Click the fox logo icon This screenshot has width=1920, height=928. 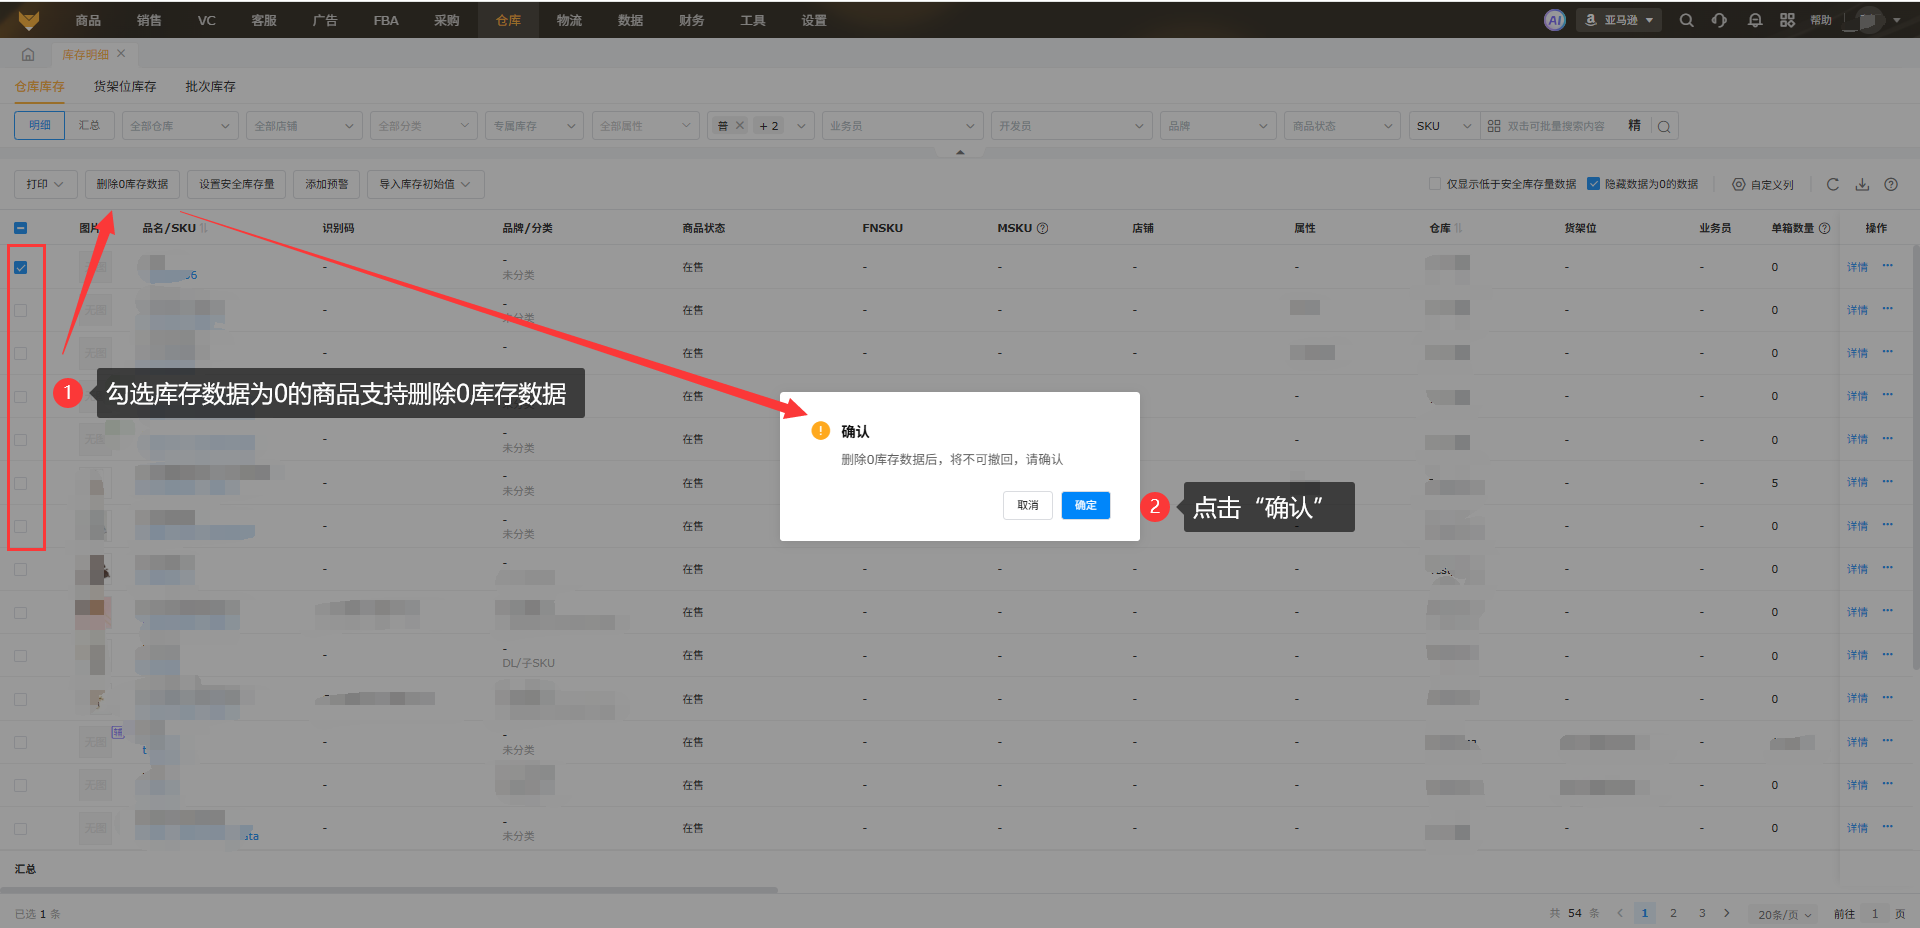click(x=29, y=20)
